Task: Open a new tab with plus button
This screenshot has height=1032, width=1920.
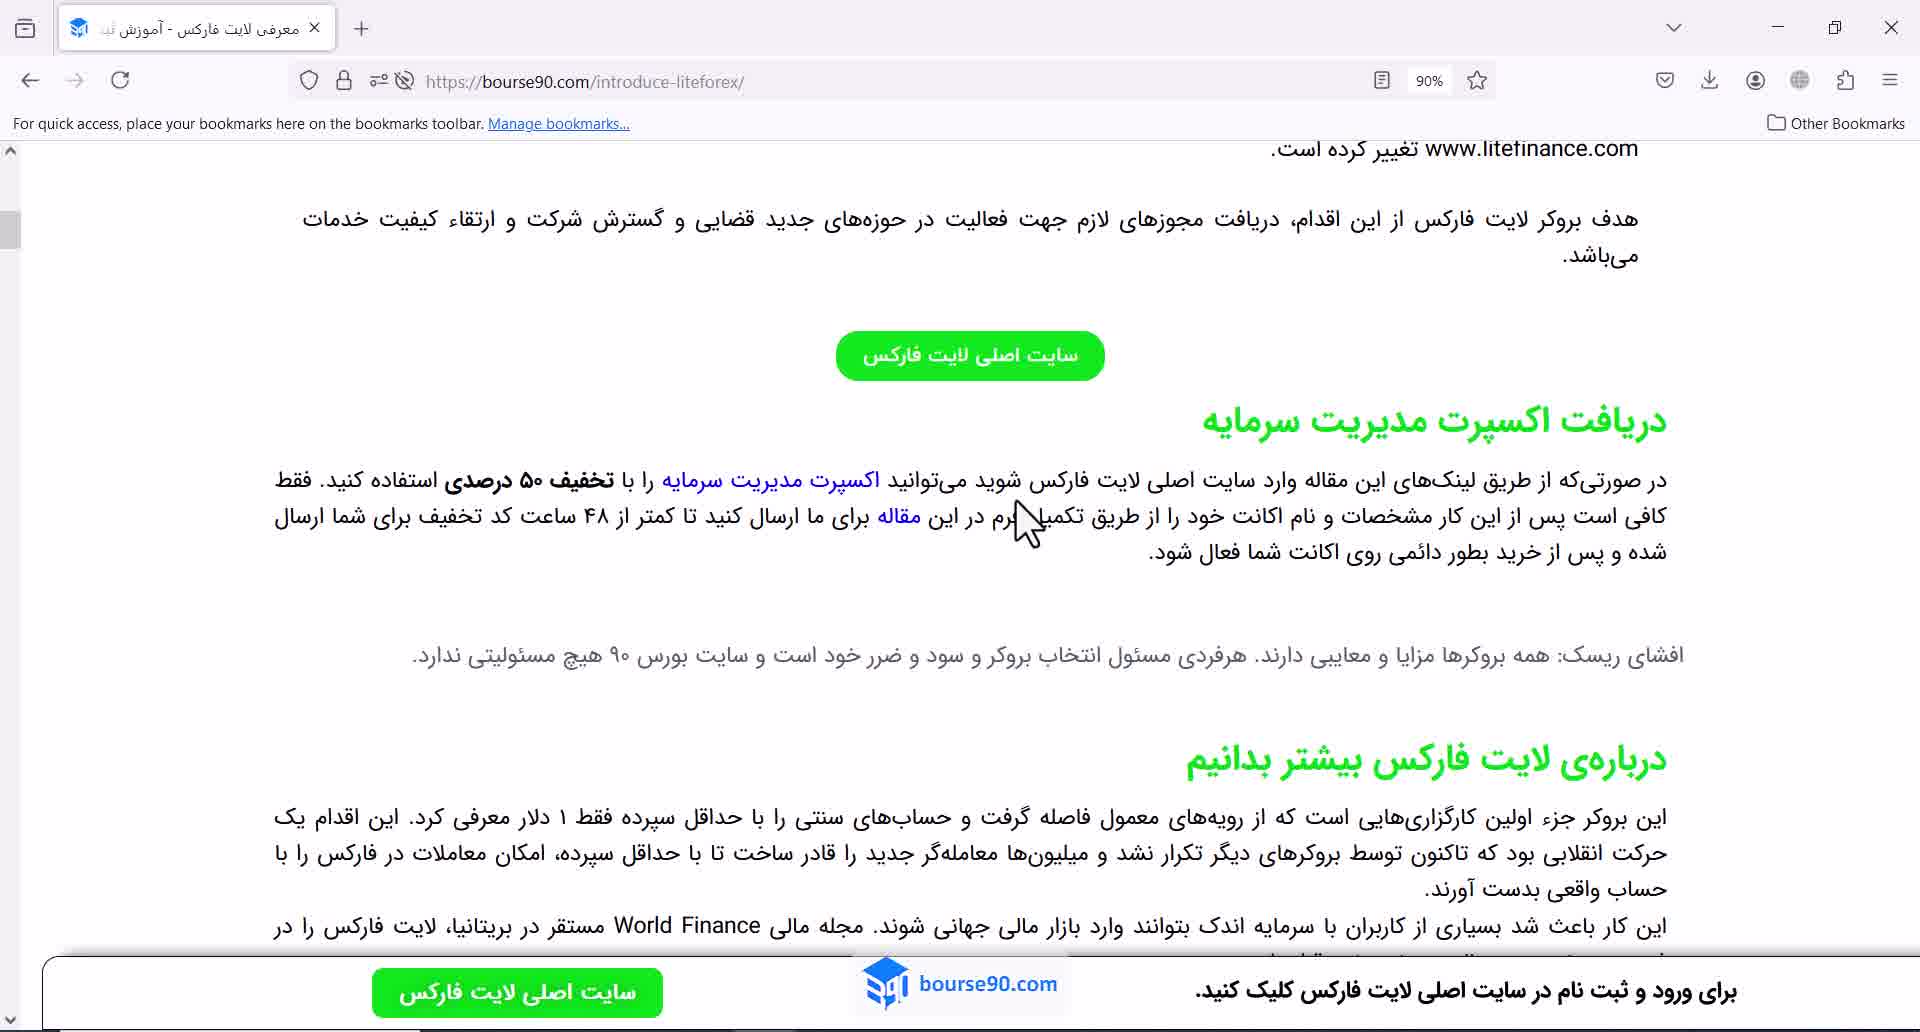Action: coord(361,29)
